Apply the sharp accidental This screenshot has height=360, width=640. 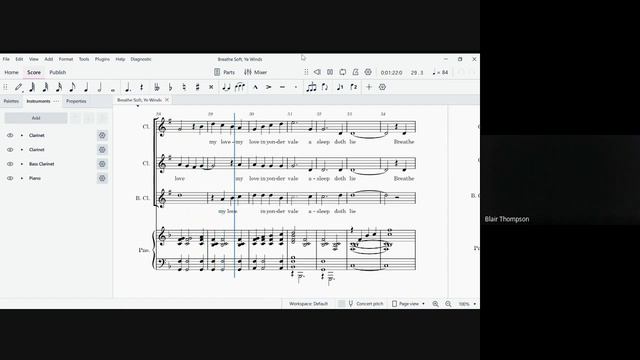(198, 87)
